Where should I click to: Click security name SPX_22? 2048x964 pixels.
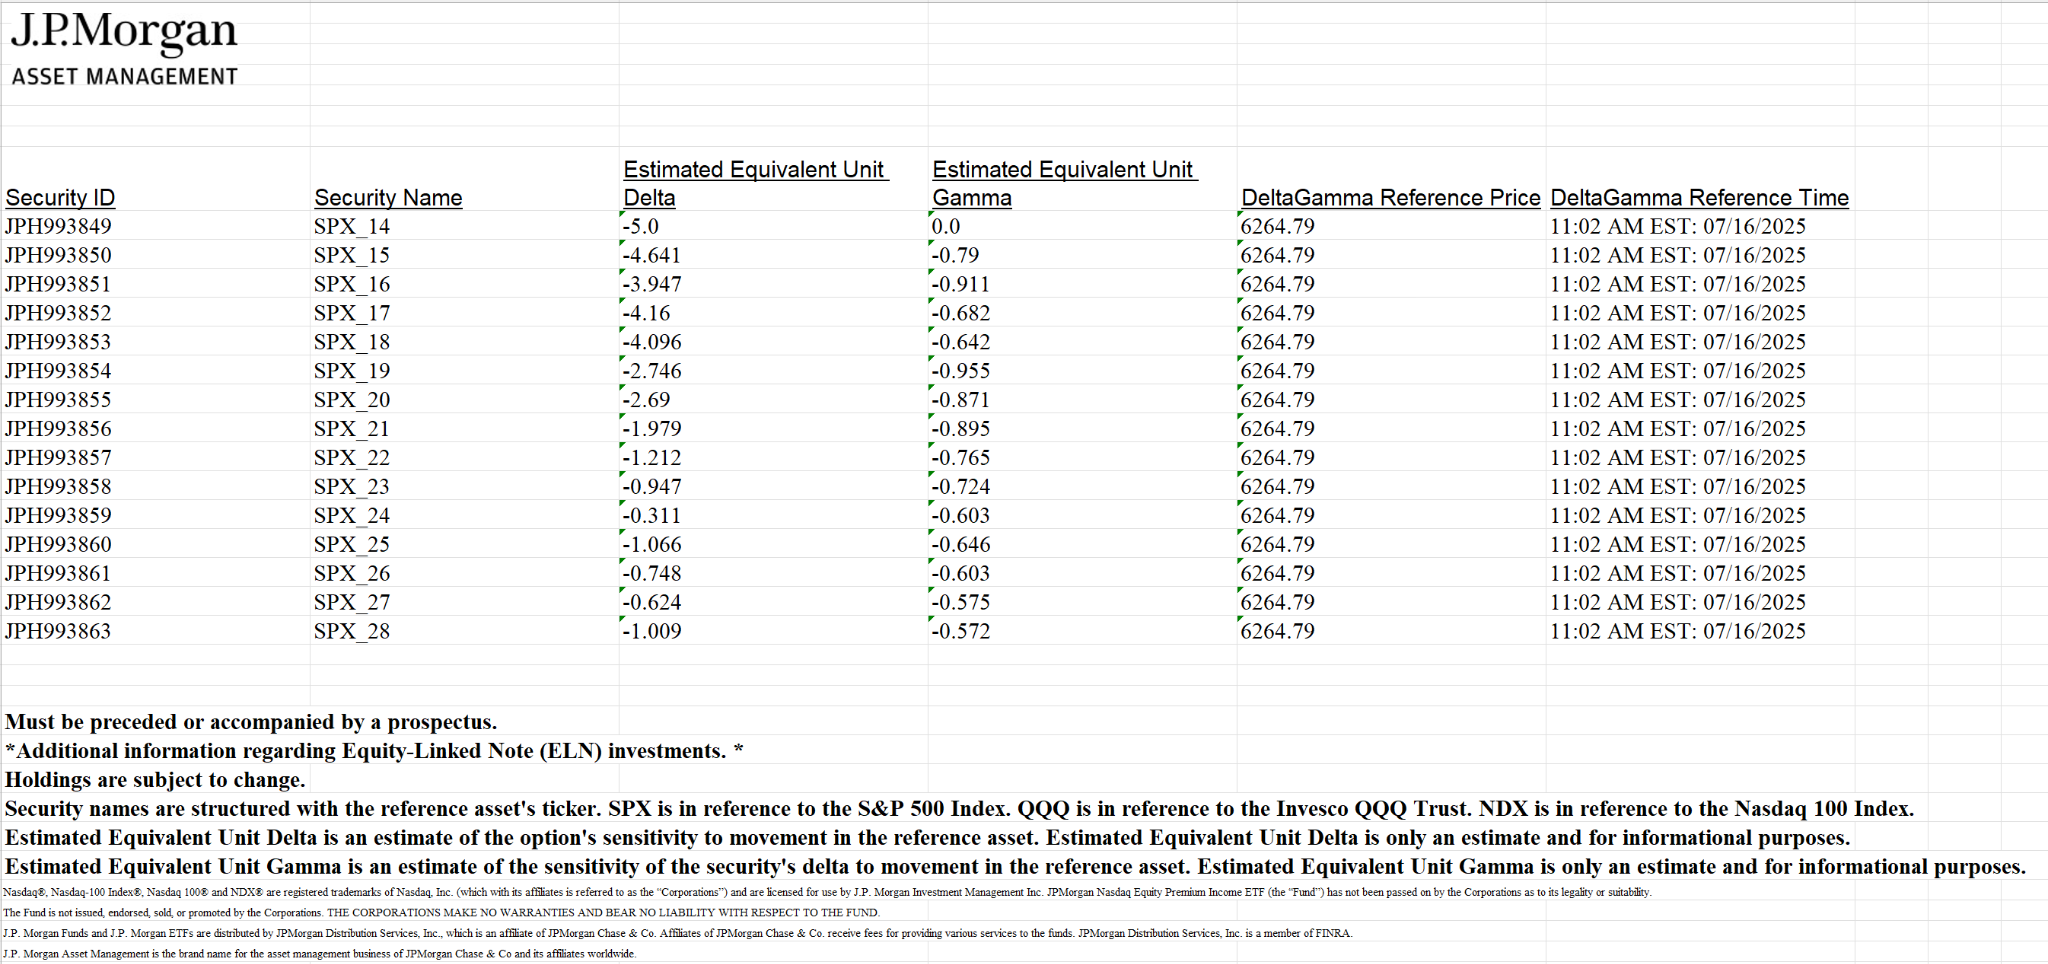click(352, 459)
